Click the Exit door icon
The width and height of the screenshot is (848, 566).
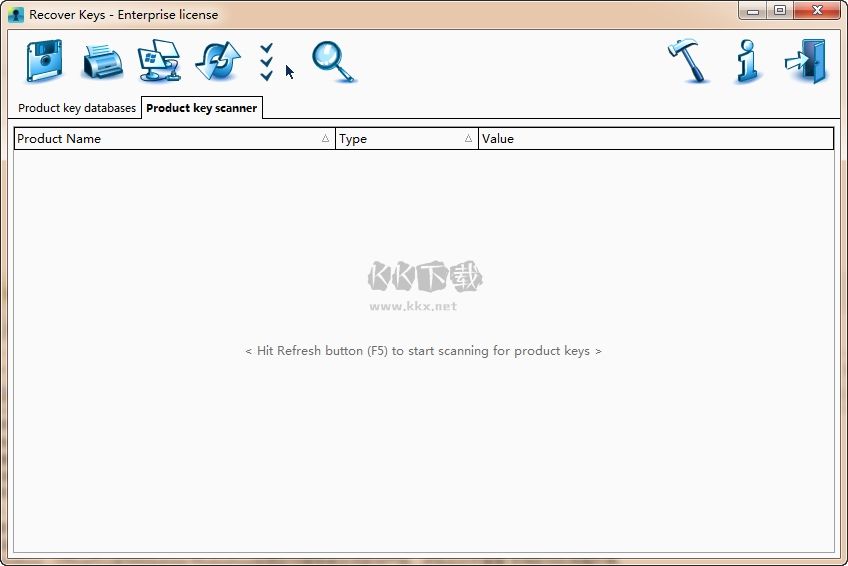tap(806, 61)
